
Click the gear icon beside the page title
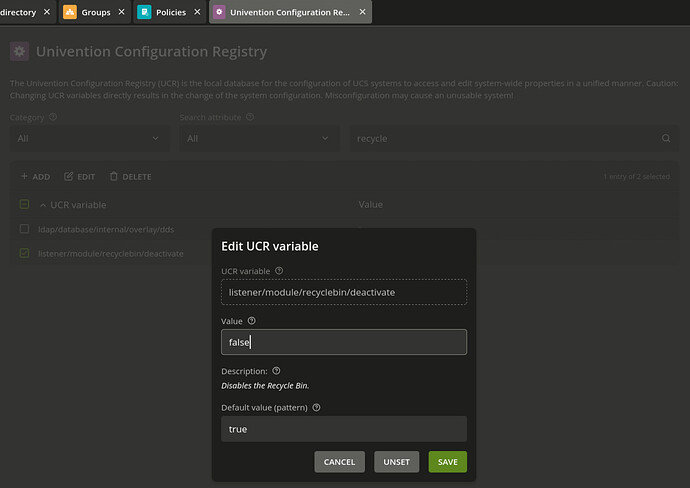19,51
